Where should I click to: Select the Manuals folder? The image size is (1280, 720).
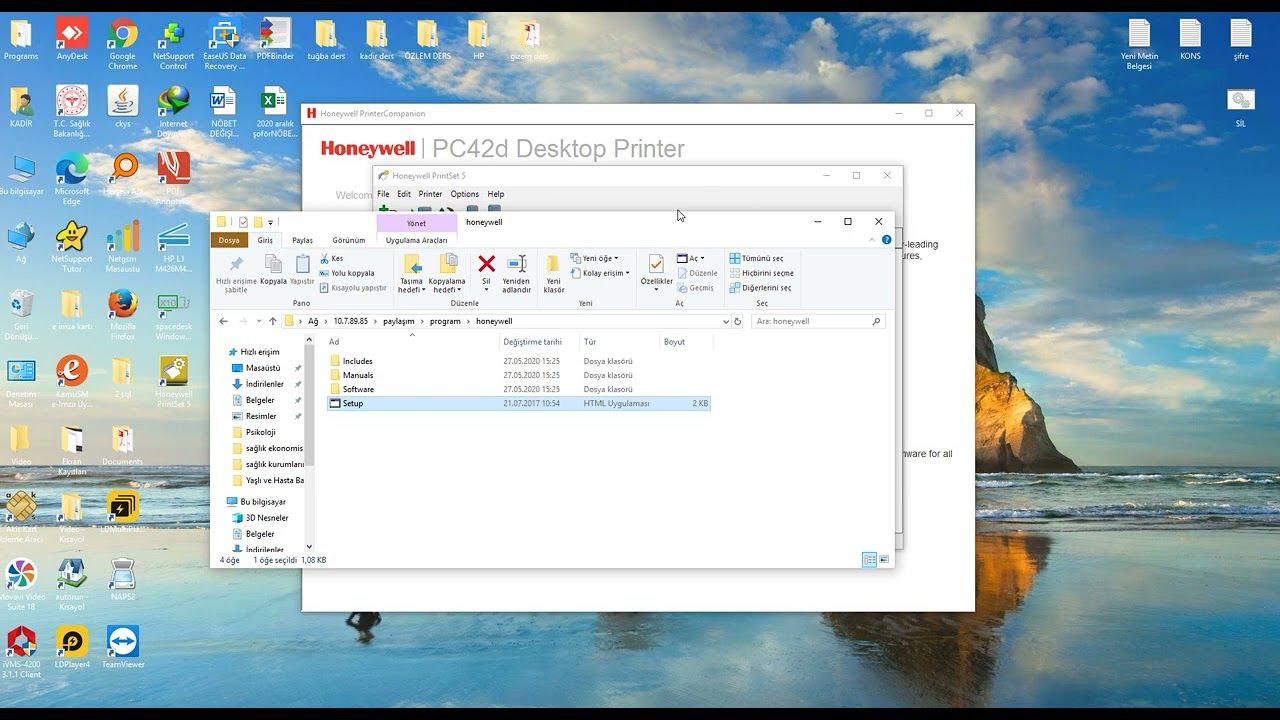click(357, 375)
